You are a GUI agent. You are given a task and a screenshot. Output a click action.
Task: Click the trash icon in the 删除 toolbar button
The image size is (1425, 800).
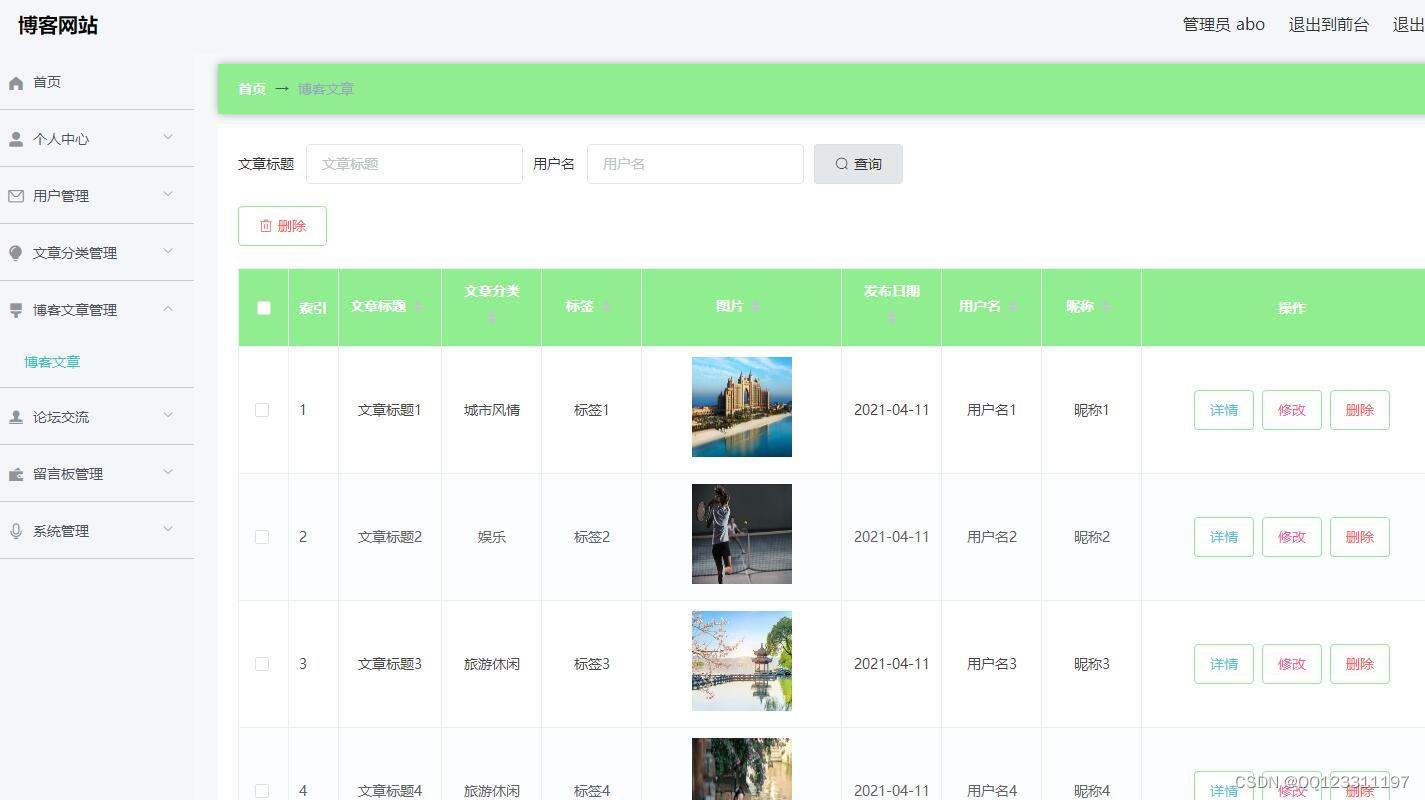tap(266, 226)
